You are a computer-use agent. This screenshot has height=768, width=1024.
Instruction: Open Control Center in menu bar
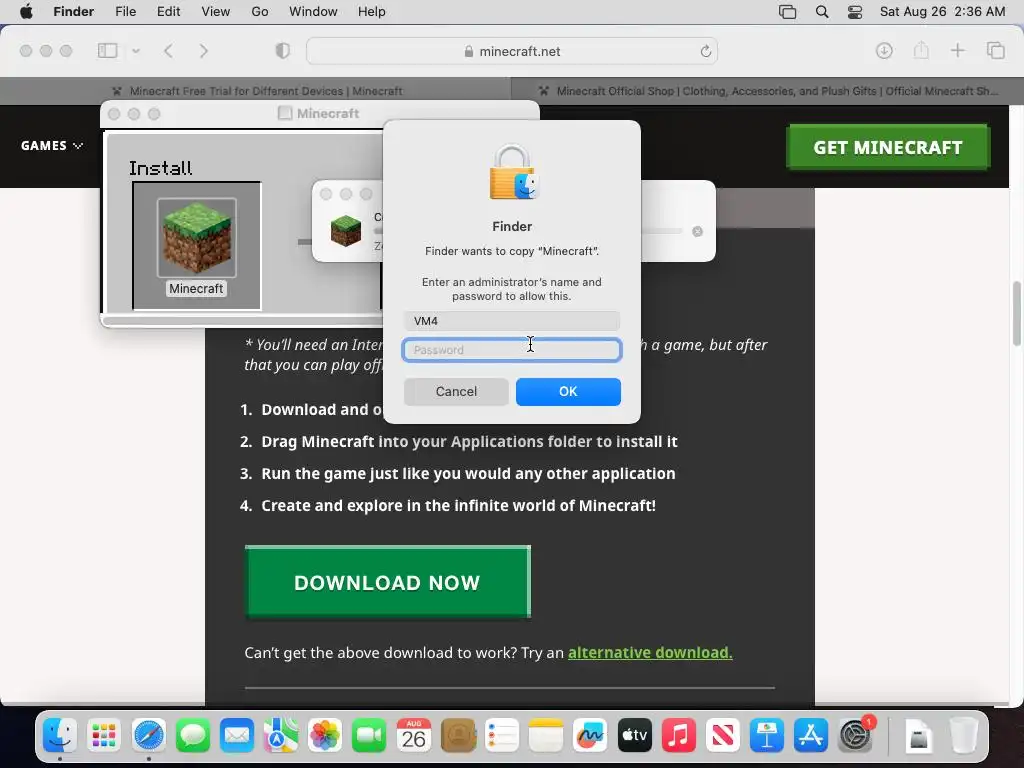tap(855, 12)
